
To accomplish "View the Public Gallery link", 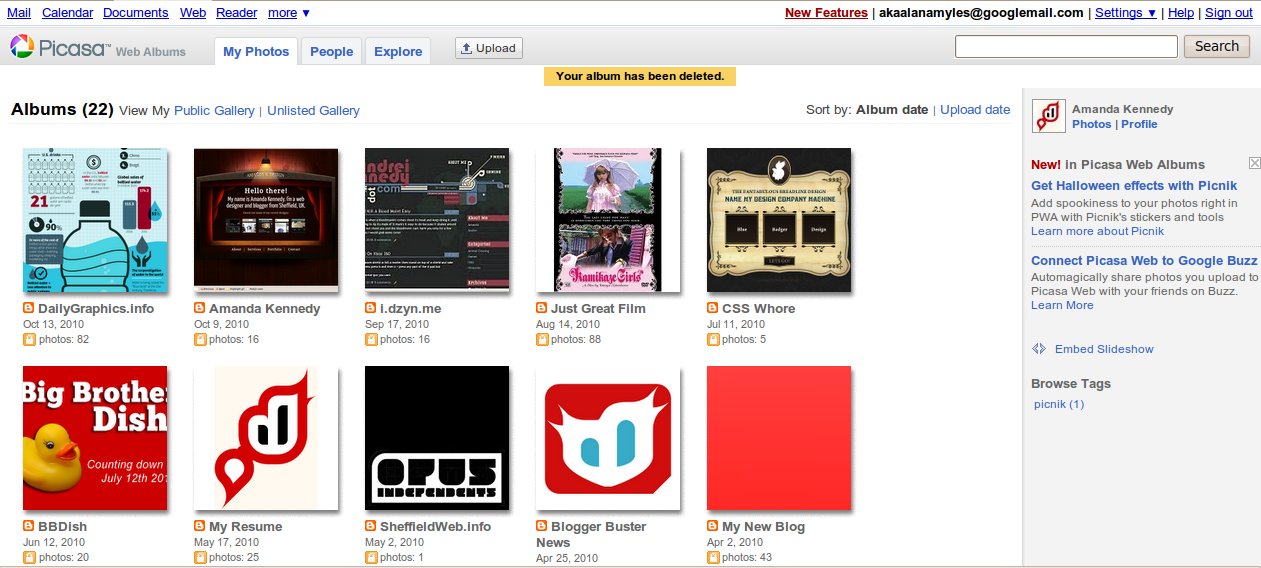I will point(214,111).
